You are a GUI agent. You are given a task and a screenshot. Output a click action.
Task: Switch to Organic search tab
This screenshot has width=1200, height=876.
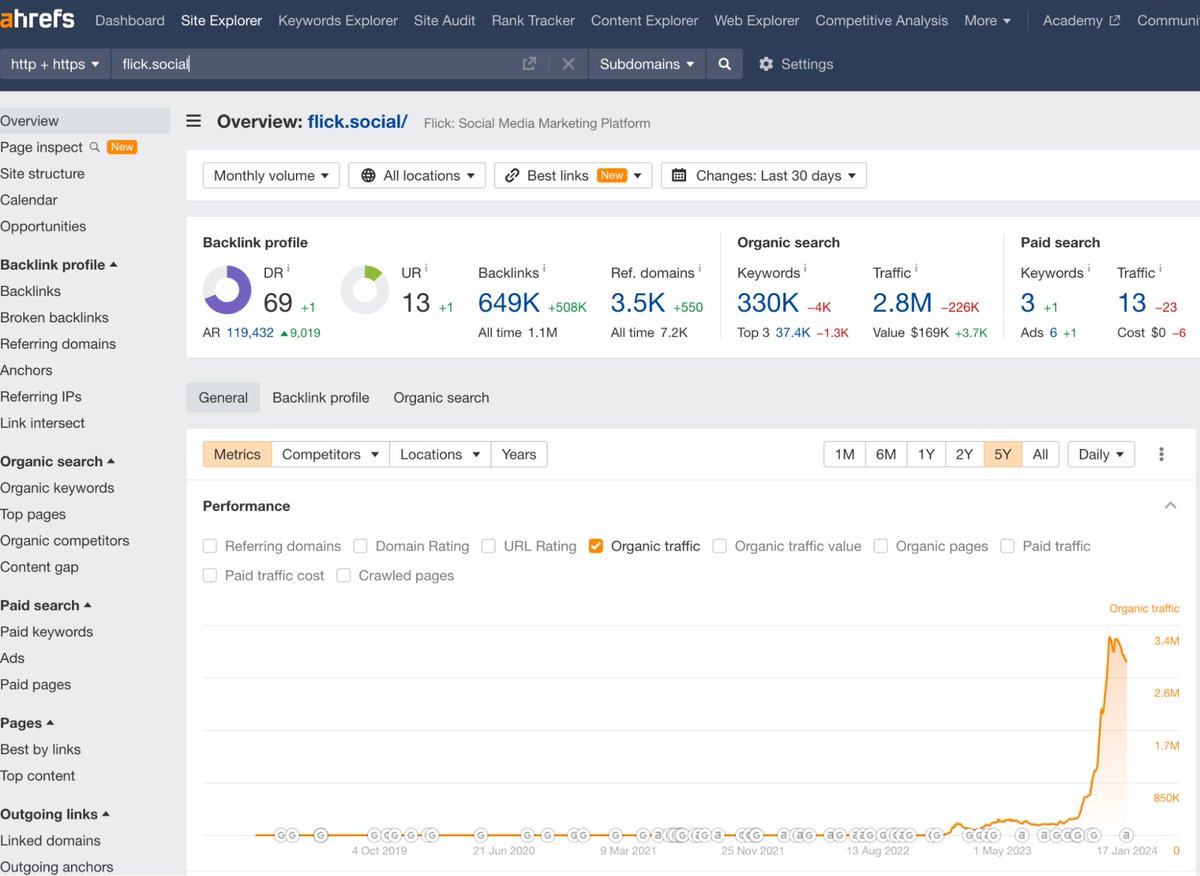[441, 398]
